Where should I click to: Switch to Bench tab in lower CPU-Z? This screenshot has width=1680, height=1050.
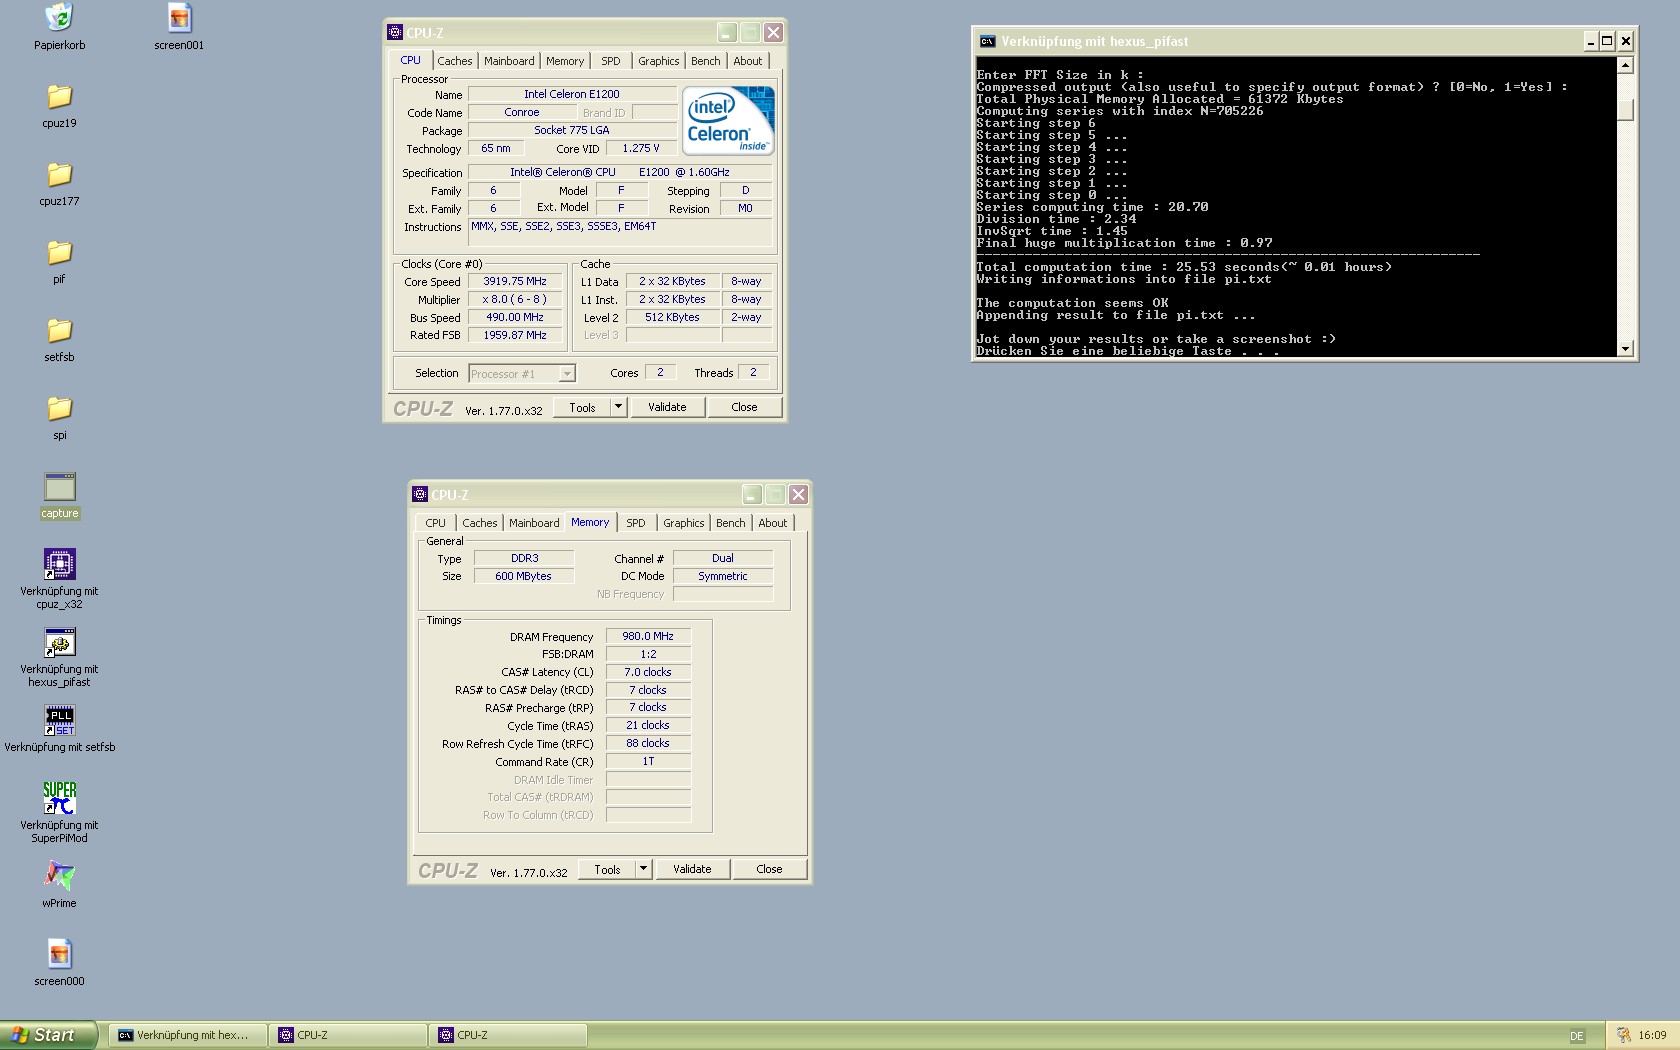click(730, 523)
